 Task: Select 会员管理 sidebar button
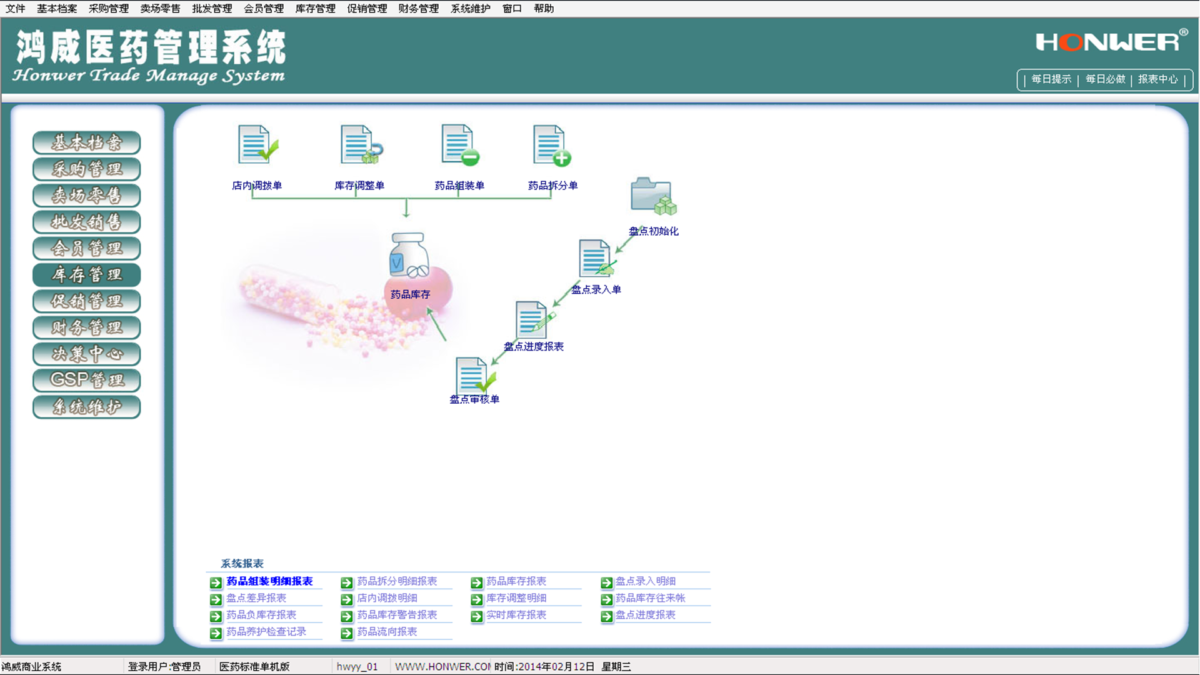point(87,248)
